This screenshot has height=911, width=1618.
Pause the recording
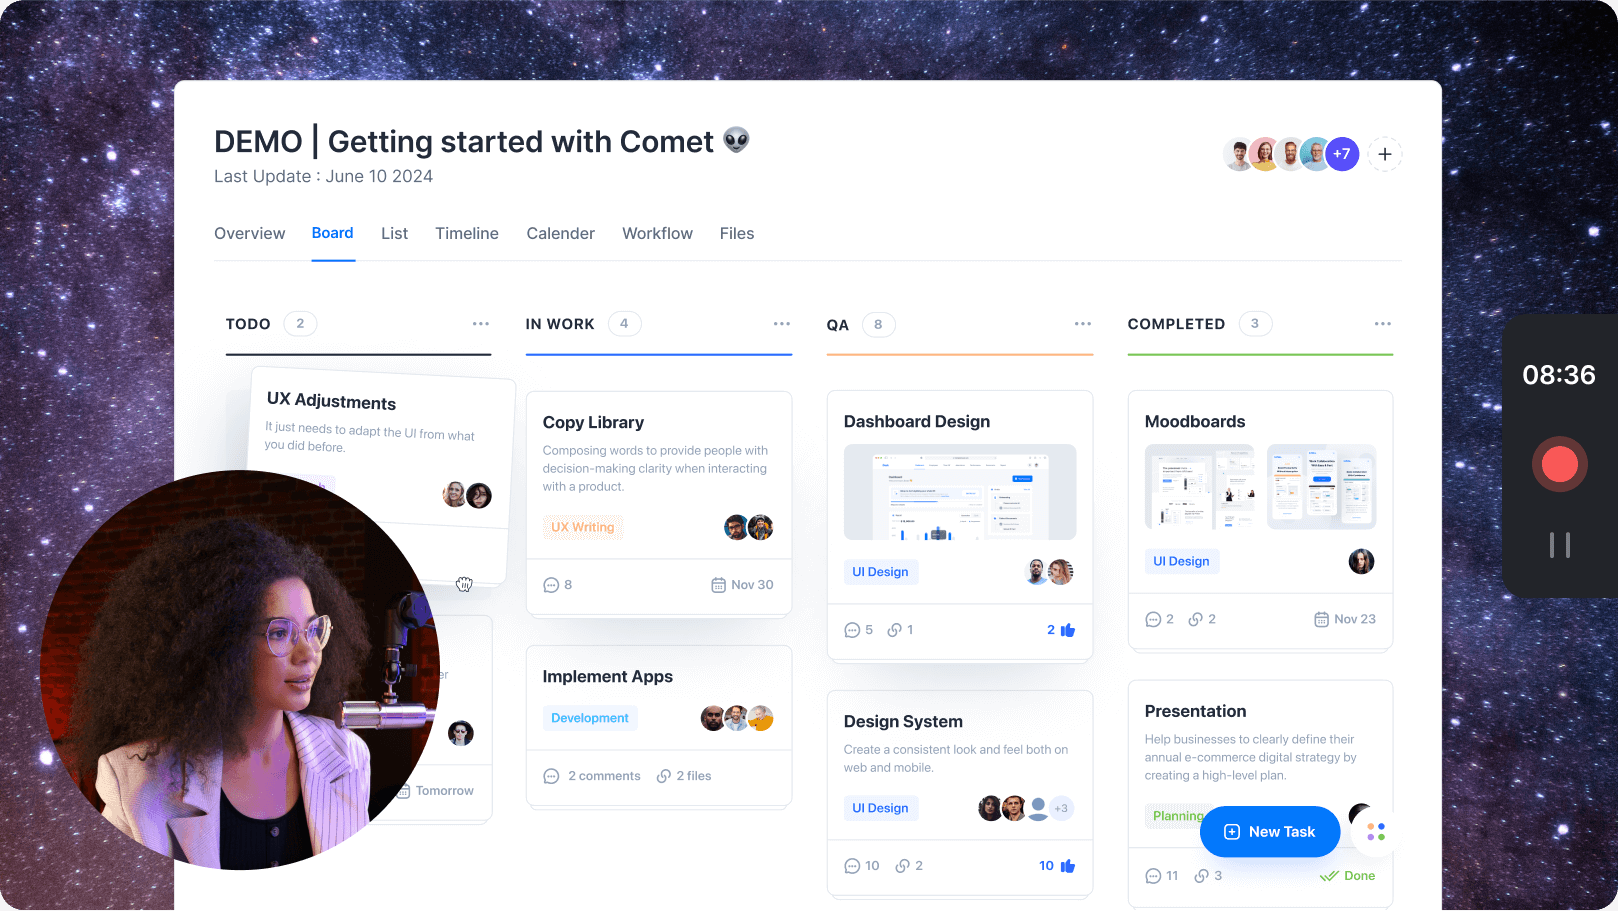1559,545
